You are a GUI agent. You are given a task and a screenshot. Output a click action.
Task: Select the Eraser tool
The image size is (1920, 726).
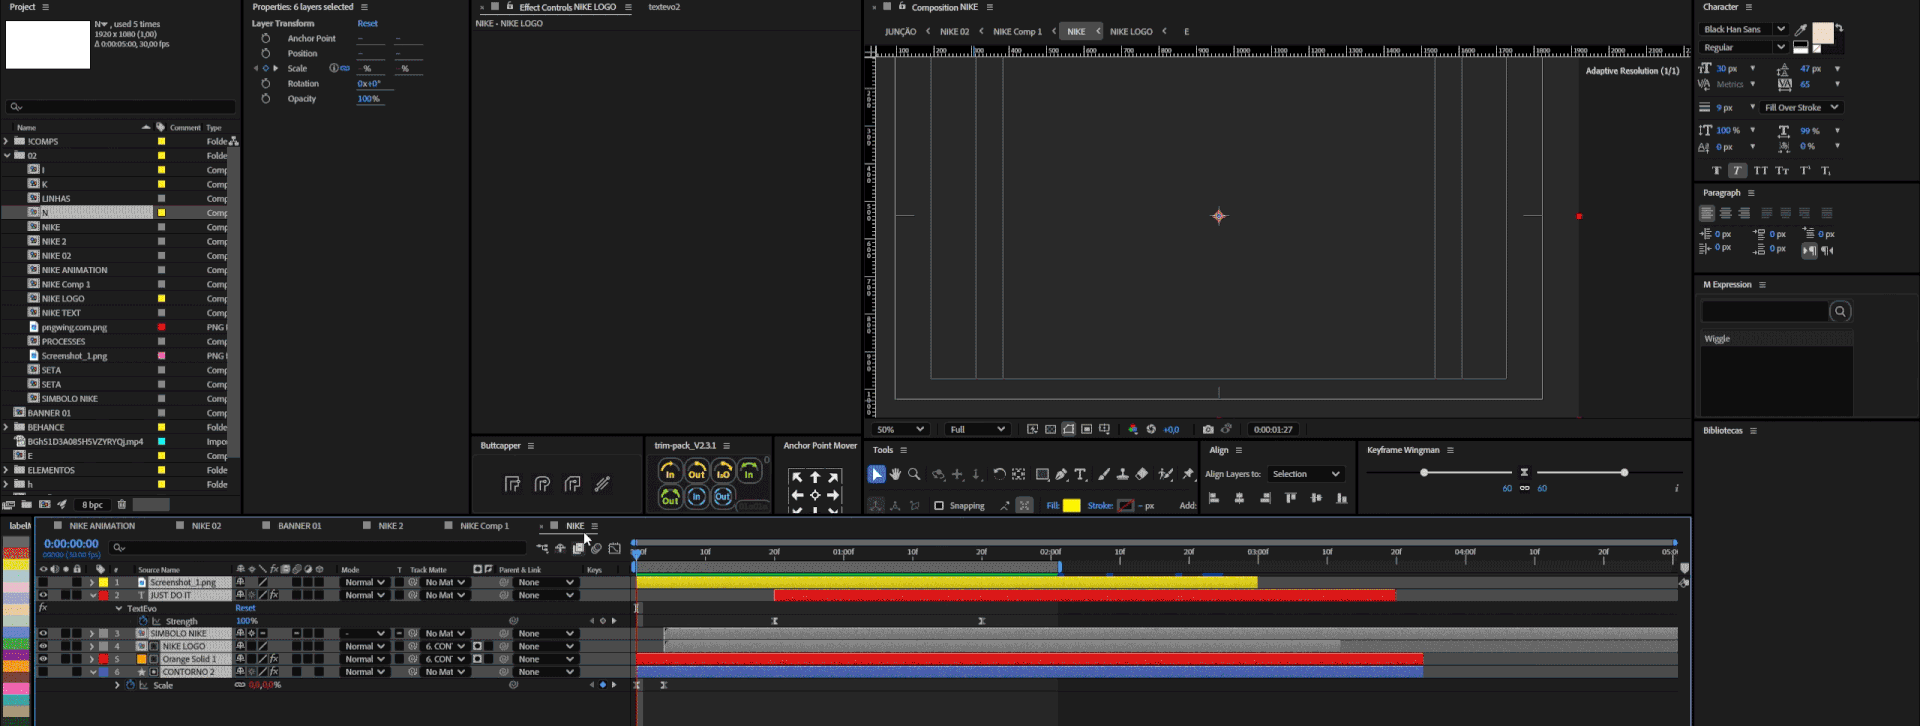pyautogui.click(x=1142, y=474)
